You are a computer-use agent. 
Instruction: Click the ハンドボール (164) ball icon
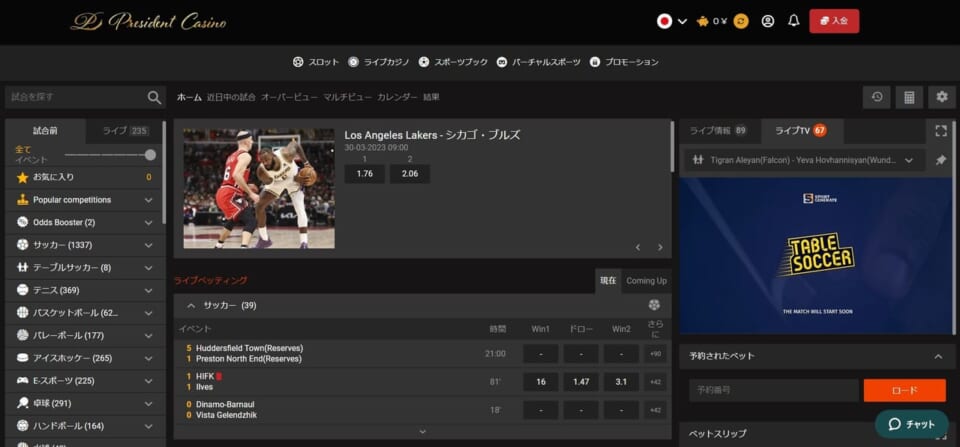click(23, 426)
